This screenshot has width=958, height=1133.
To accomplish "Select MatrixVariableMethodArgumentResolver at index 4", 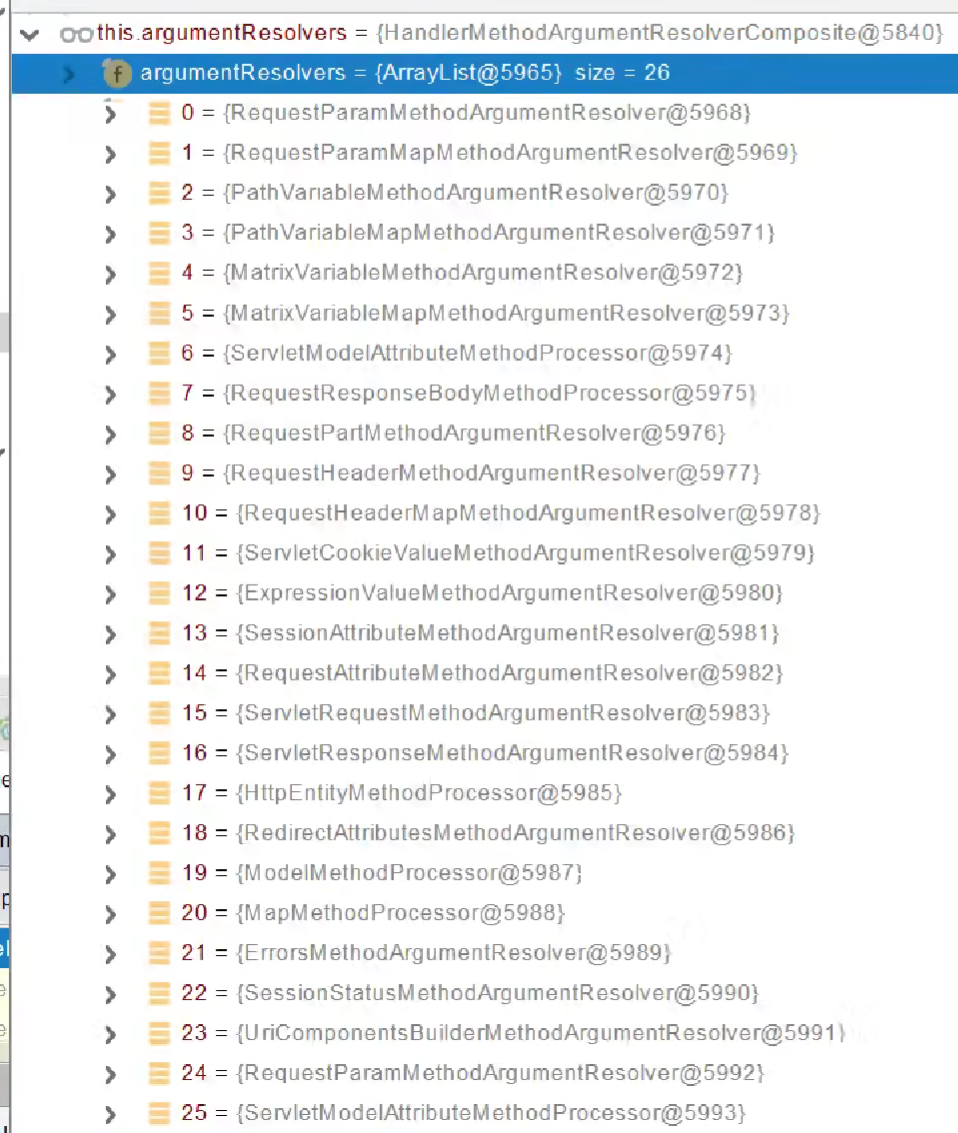I will tap(484, 273).
